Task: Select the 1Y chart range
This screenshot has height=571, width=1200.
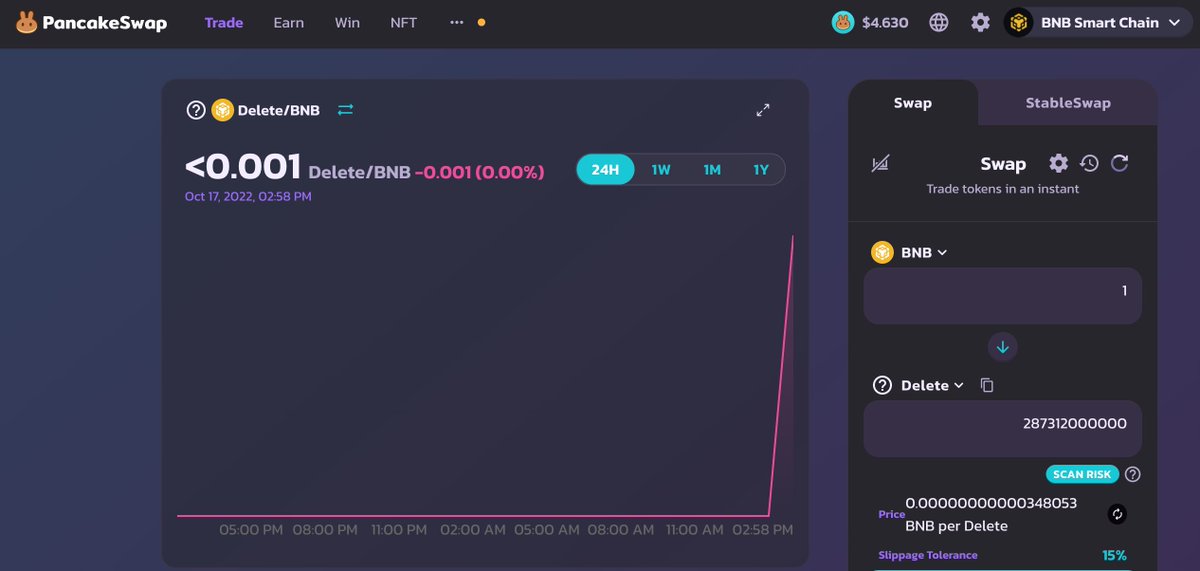Action: click(x=761, y=170)
